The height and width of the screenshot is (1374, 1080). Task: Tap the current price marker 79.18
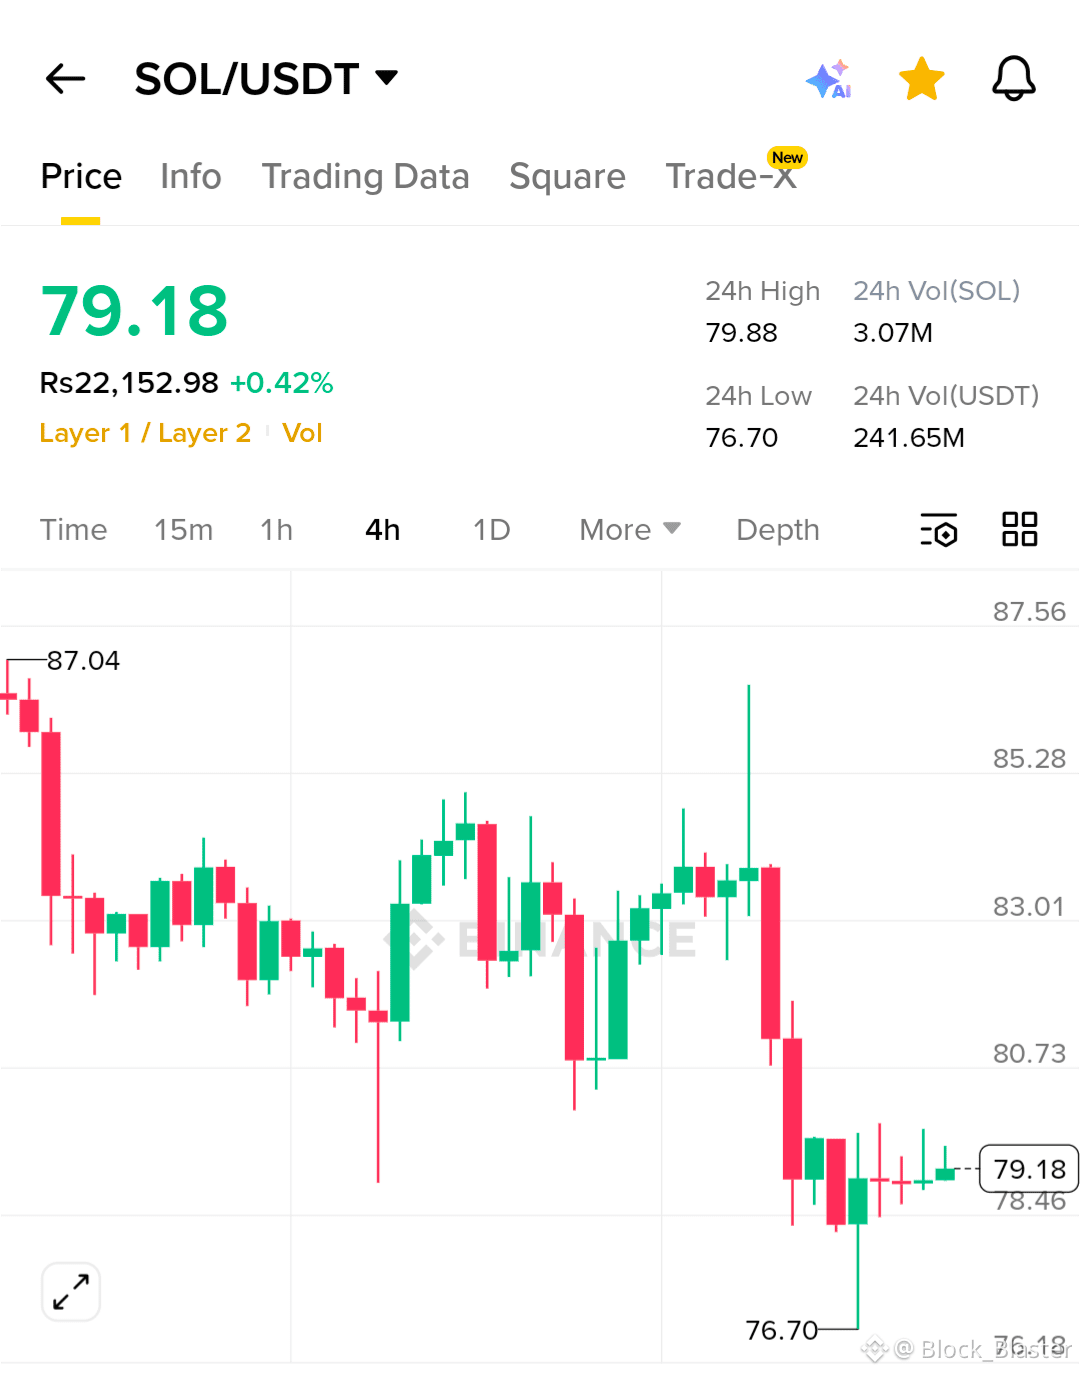coord(1029,1168)
